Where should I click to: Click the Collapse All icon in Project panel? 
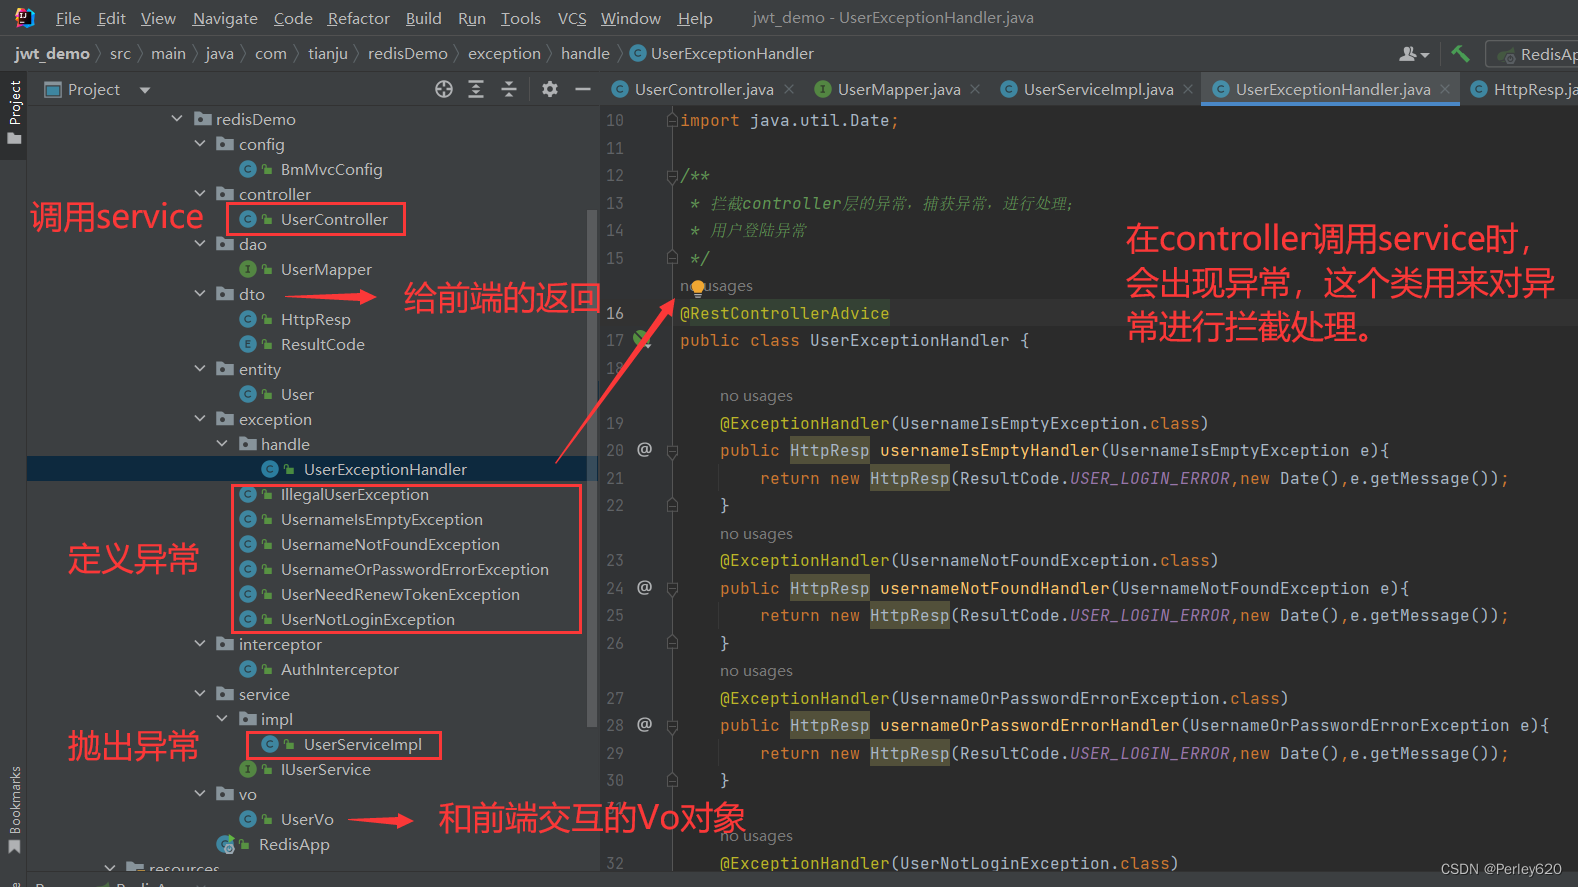coord(509,89)
